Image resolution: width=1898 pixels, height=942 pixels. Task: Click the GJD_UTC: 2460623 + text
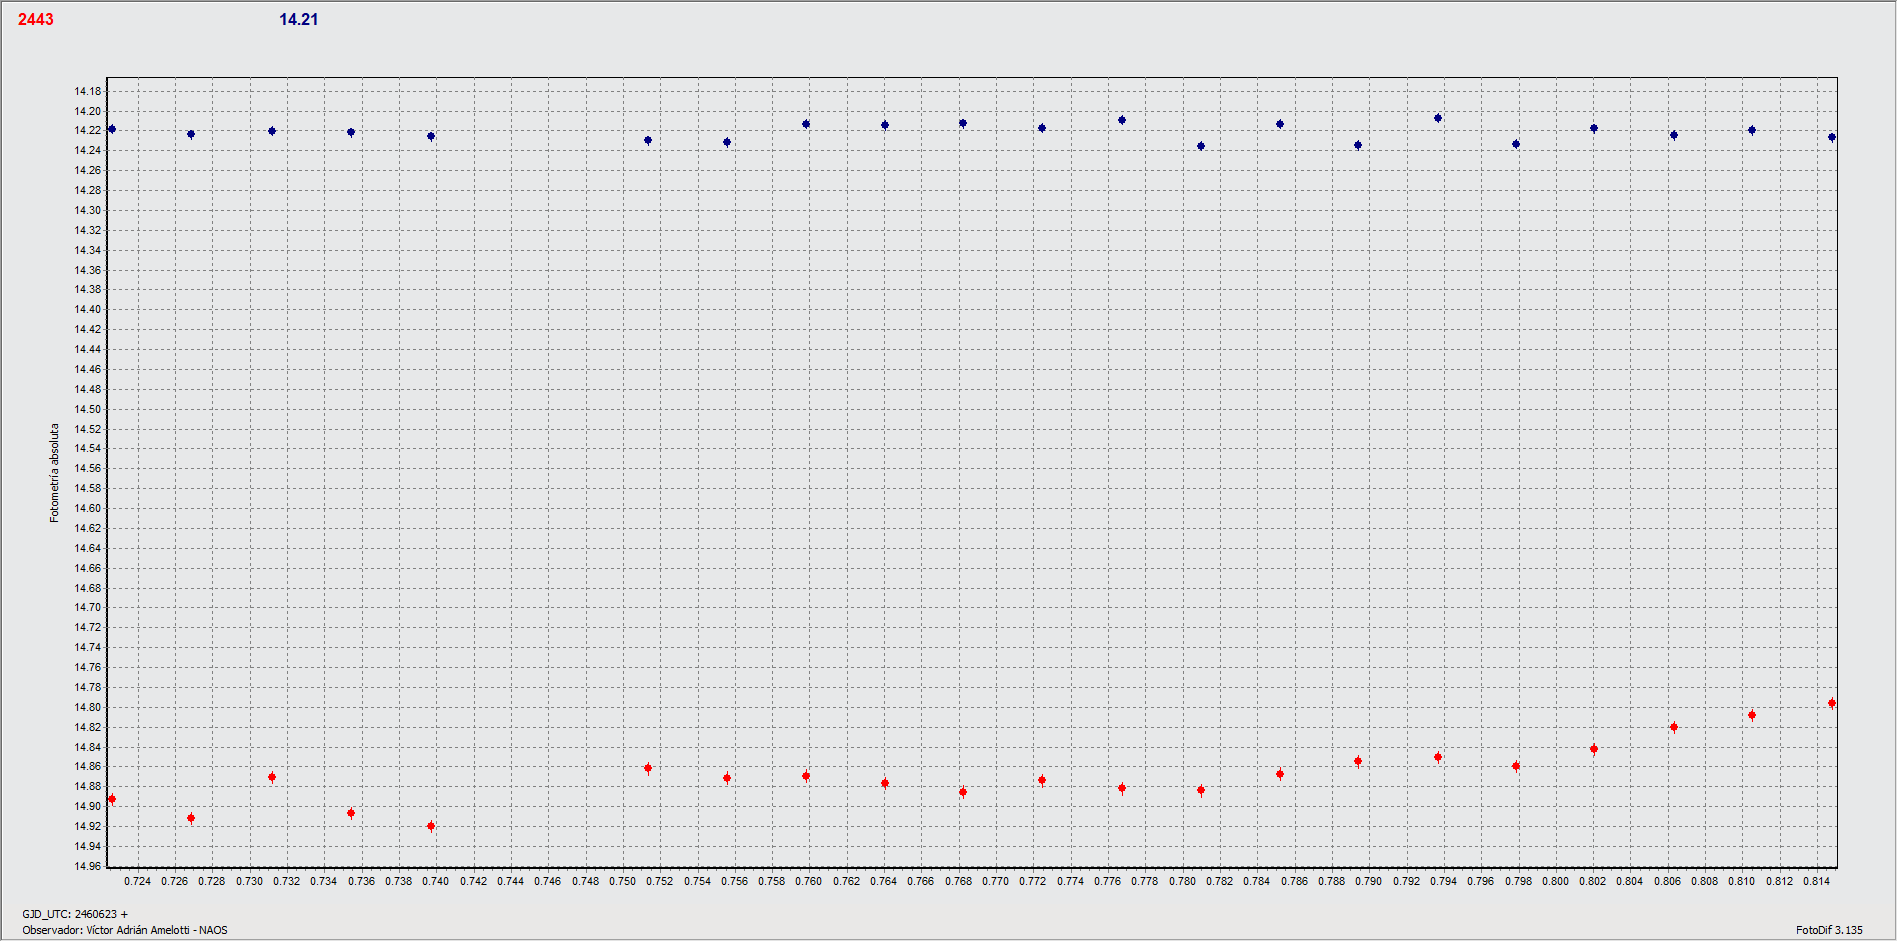click(75, 914)
